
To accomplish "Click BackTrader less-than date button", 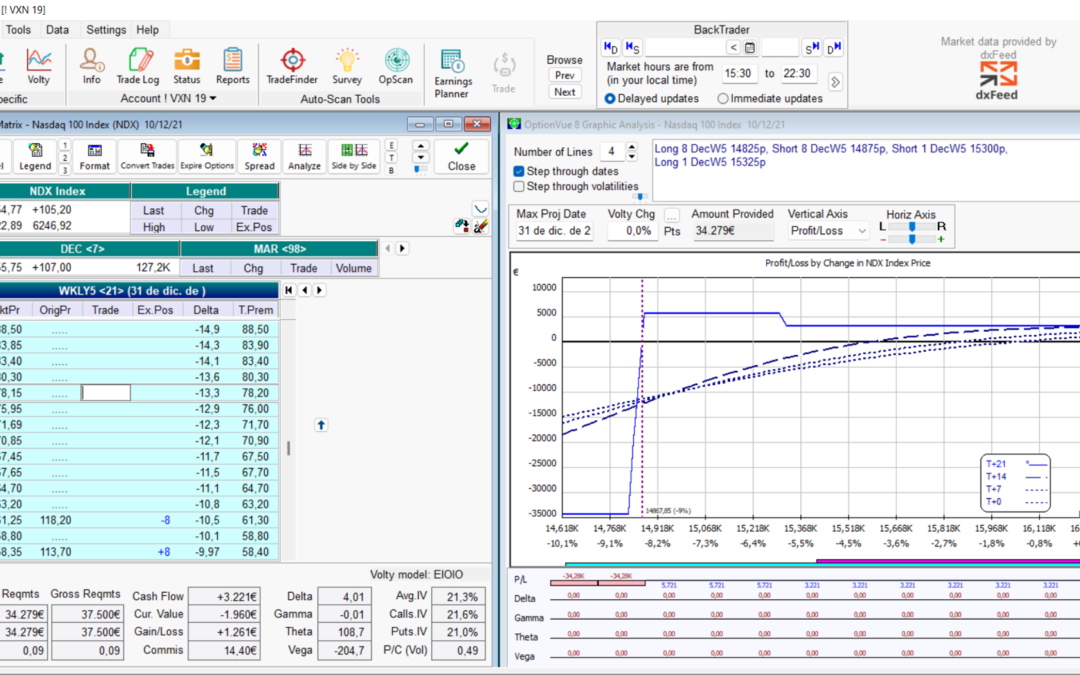I will tap(734, 48).
